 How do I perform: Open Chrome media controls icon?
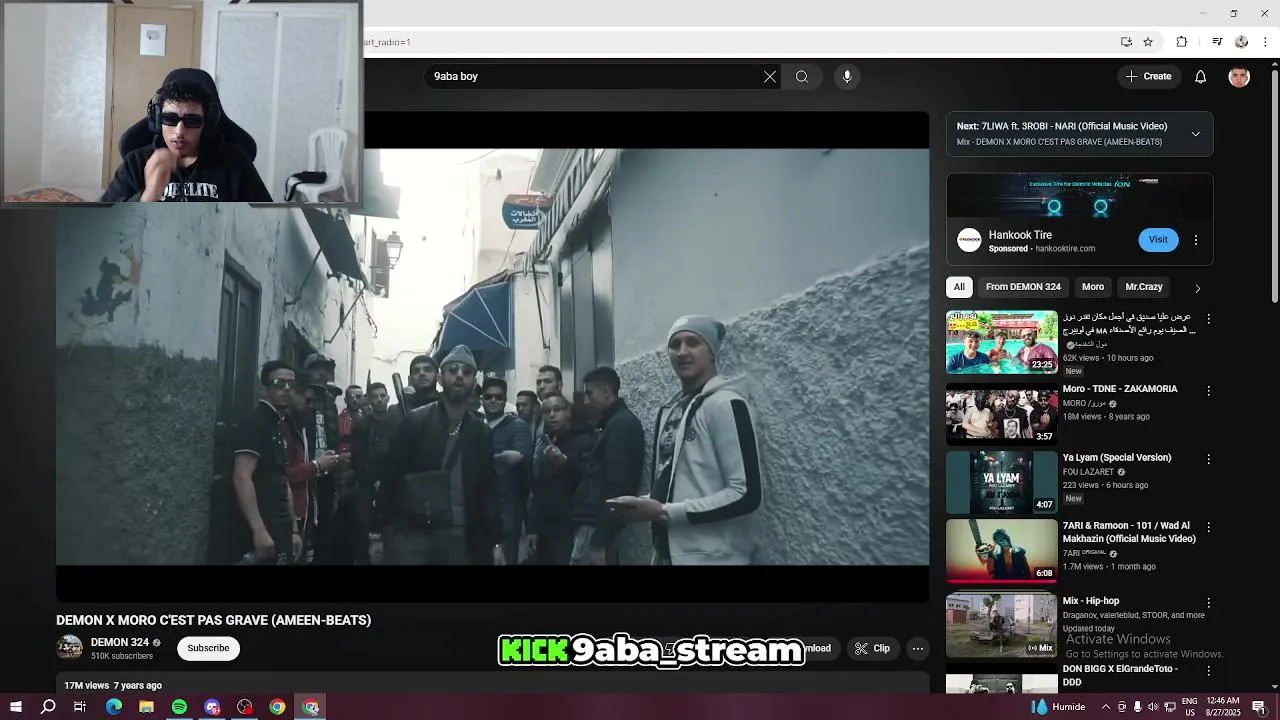(1217, 42)
